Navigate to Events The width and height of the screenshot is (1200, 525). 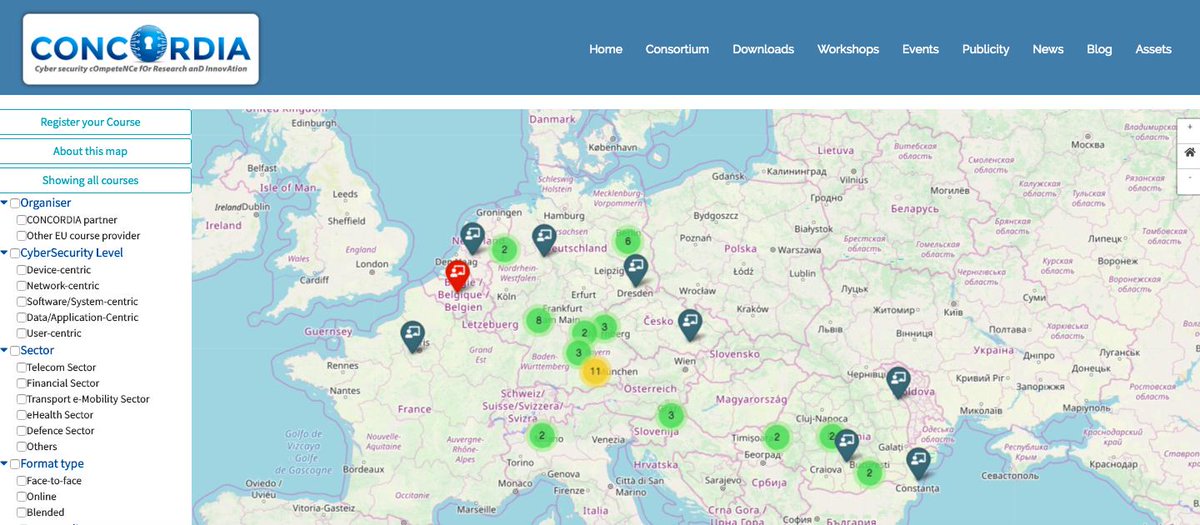(921, 49)
